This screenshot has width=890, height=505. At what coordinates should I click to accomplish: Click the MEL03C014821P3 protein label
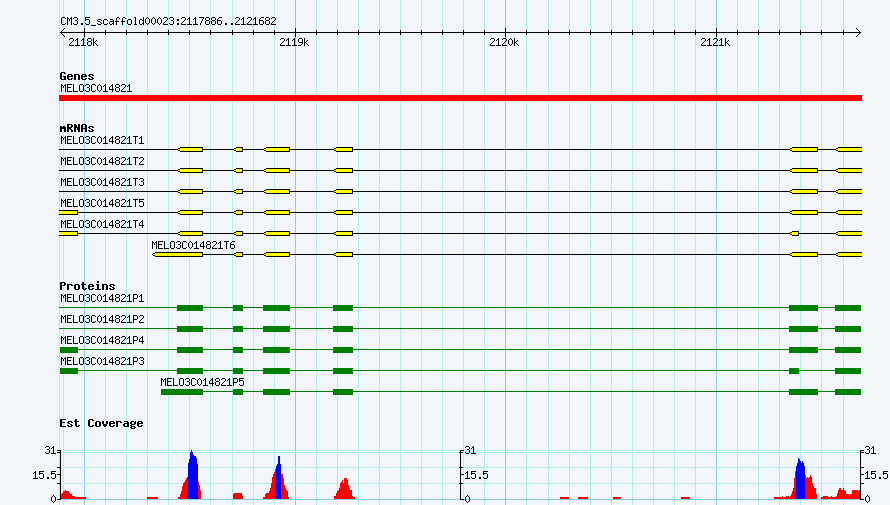pyautogui.click(x=102, y=361)
